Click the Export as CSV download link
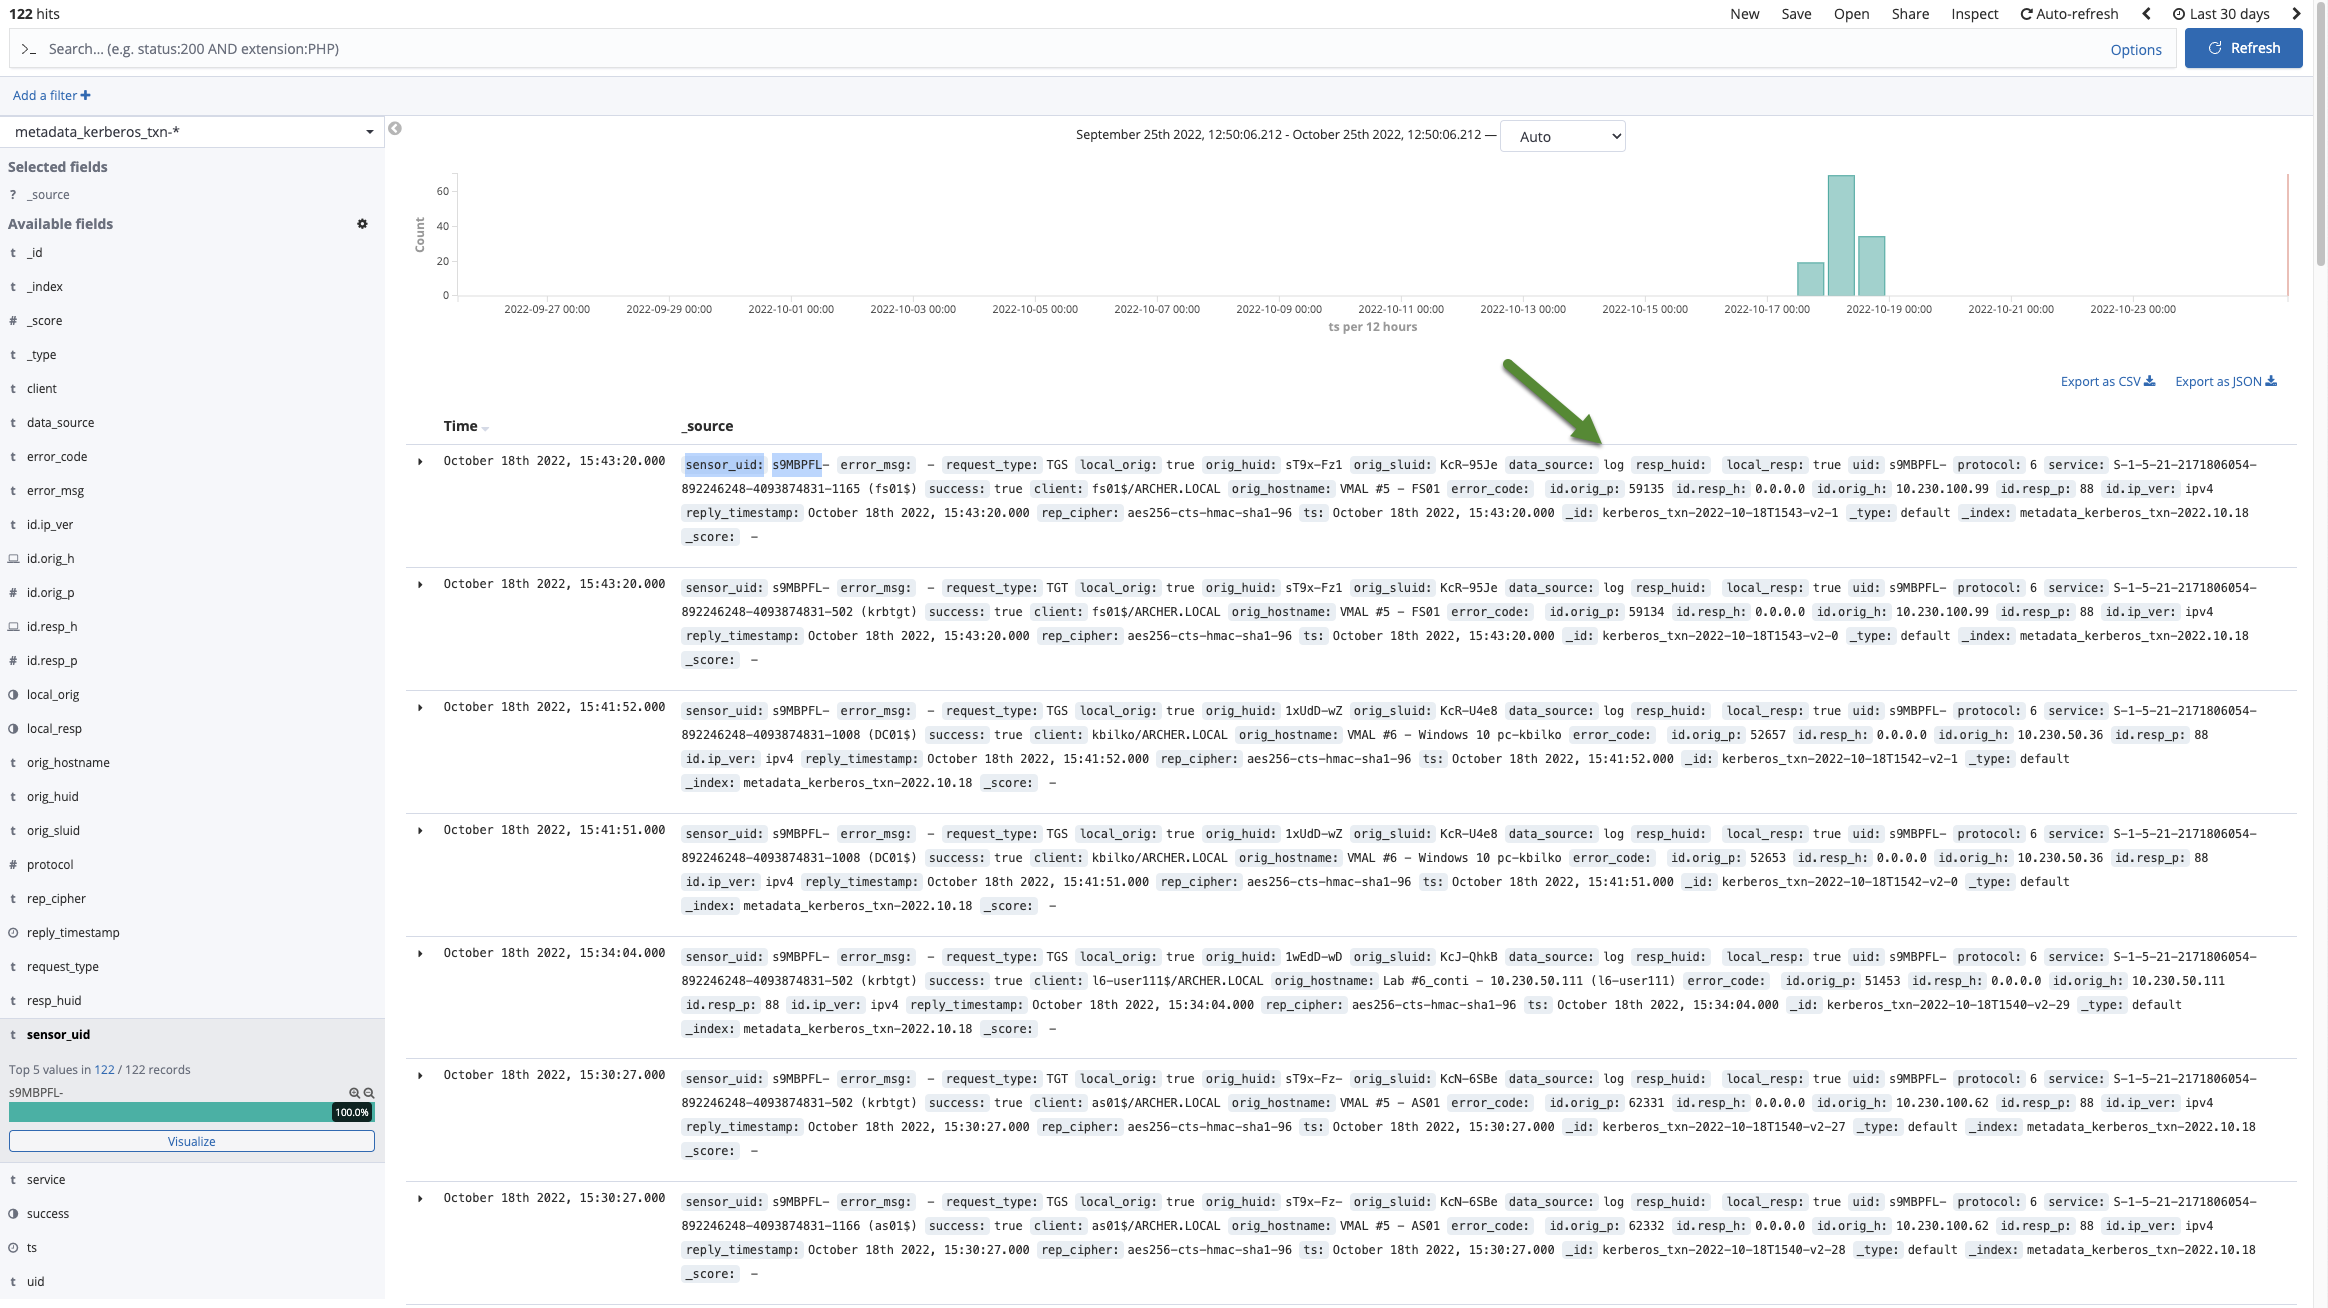The image size is (2328, 1308). pyautogui.click(x=2107, y=382)
